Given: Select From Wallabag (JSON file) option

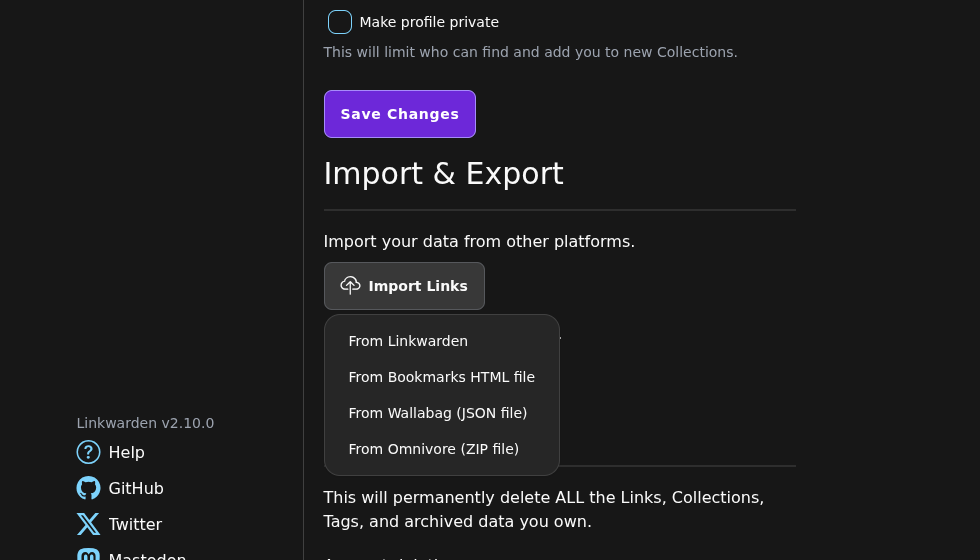Looking at the screenshot, I should (441, 413).
